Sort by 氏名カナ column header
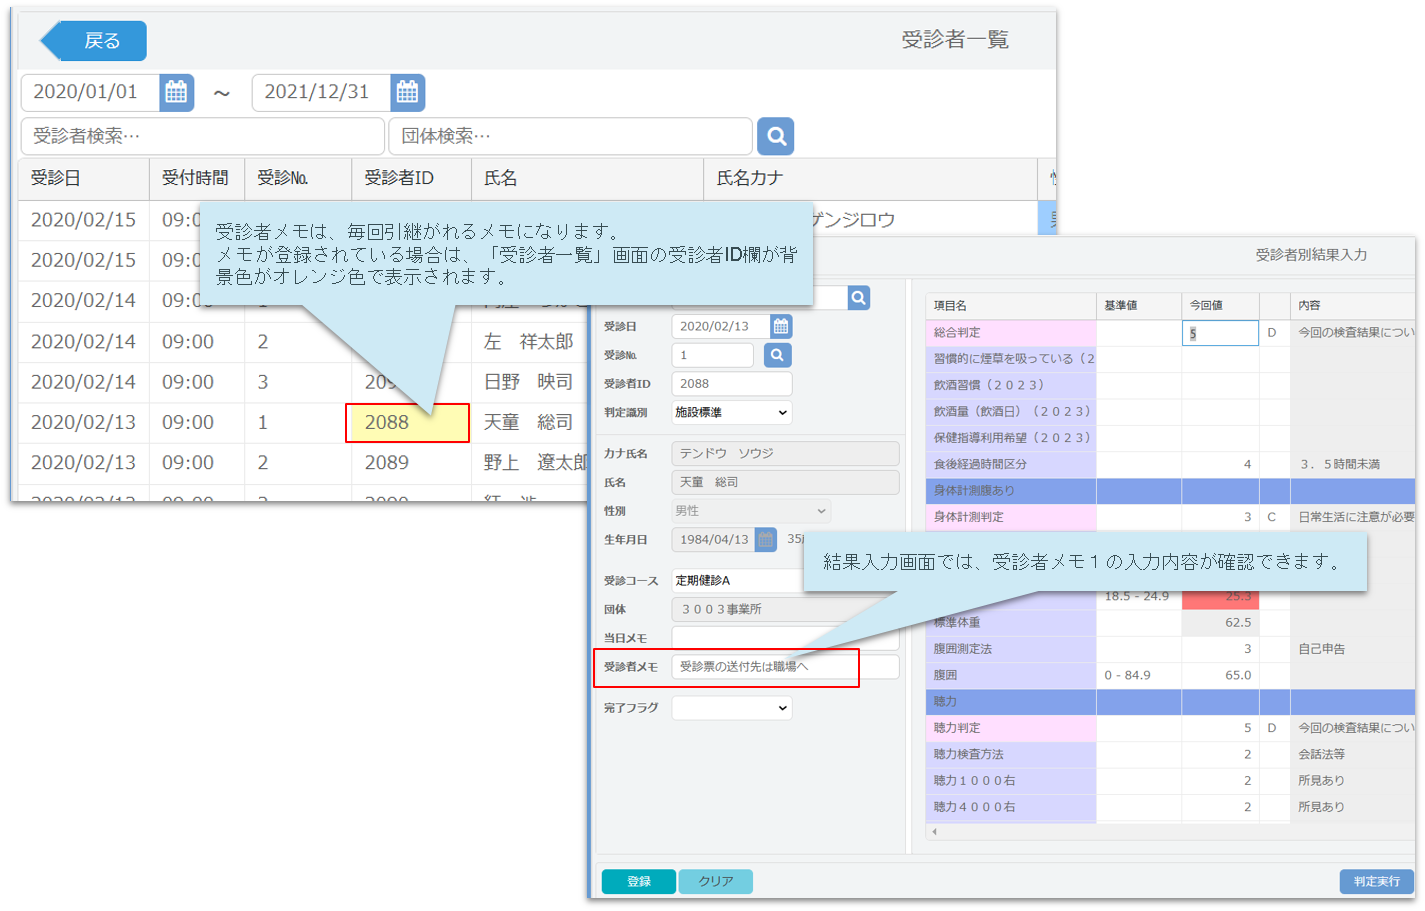 tap(870, 178)
